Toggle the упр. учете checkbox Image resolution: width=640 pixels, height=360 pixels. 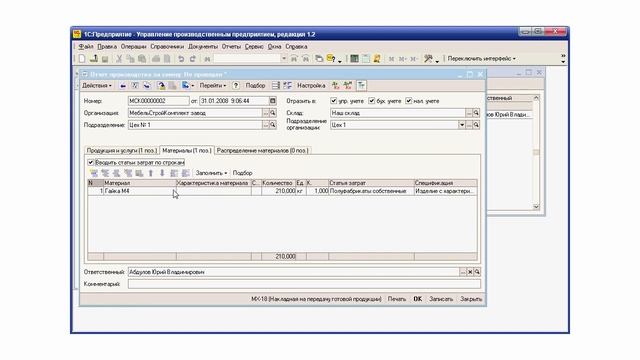[333, 101]
